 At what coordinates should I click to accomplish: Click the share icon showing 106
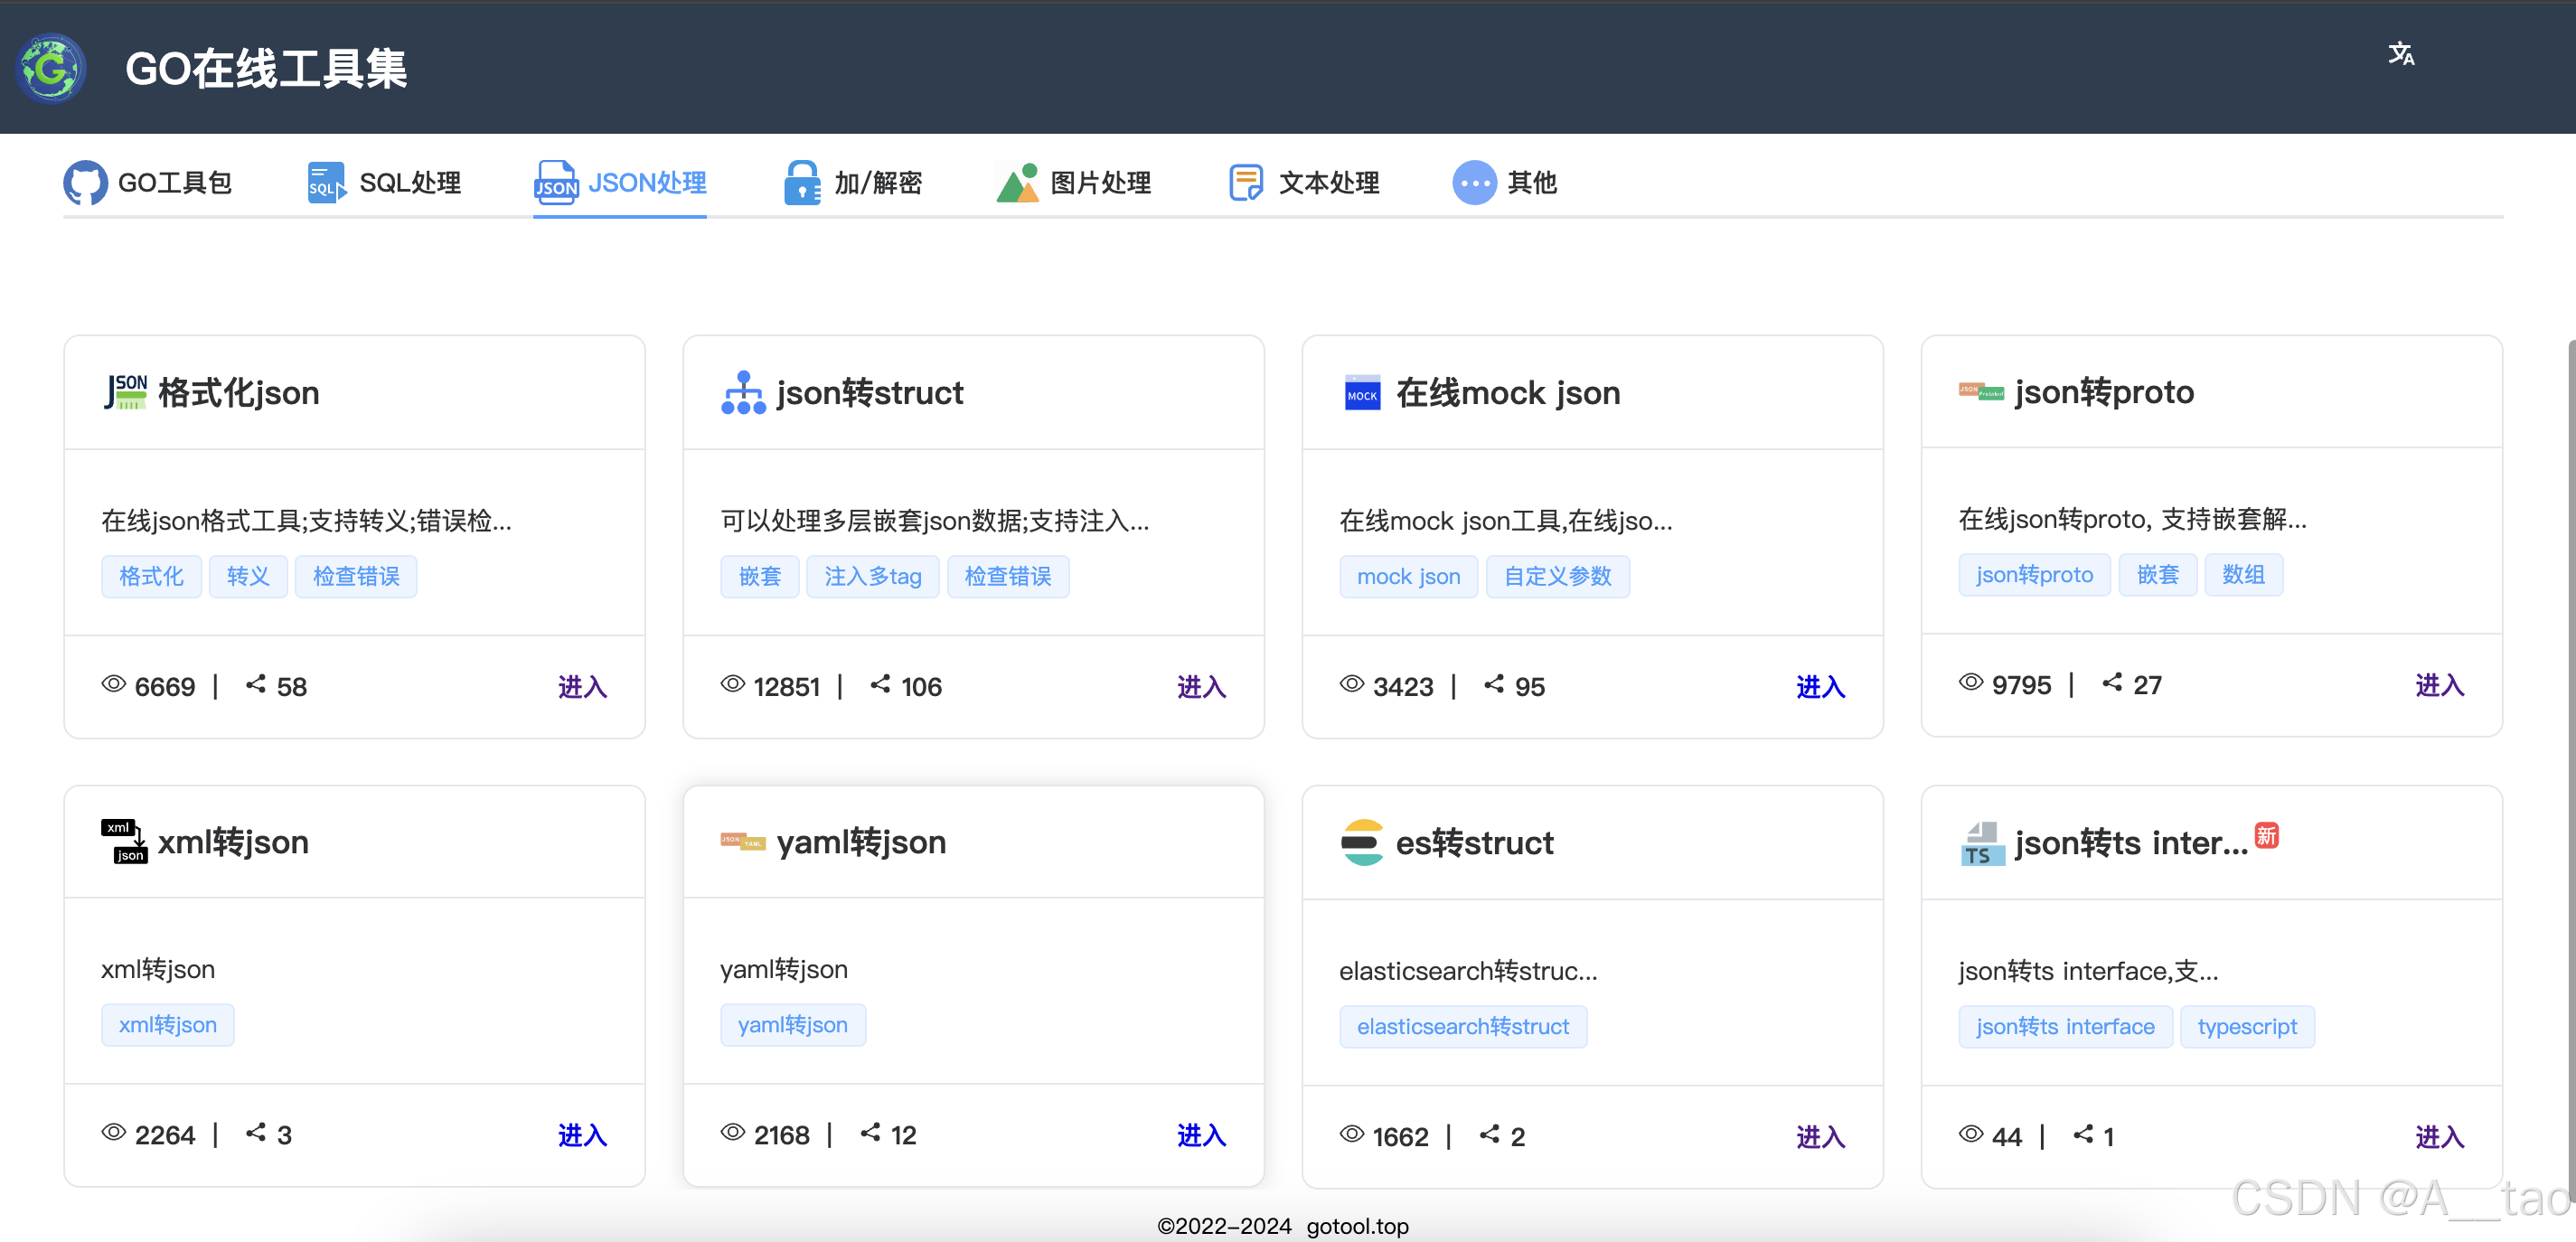[x=880, y=684]
